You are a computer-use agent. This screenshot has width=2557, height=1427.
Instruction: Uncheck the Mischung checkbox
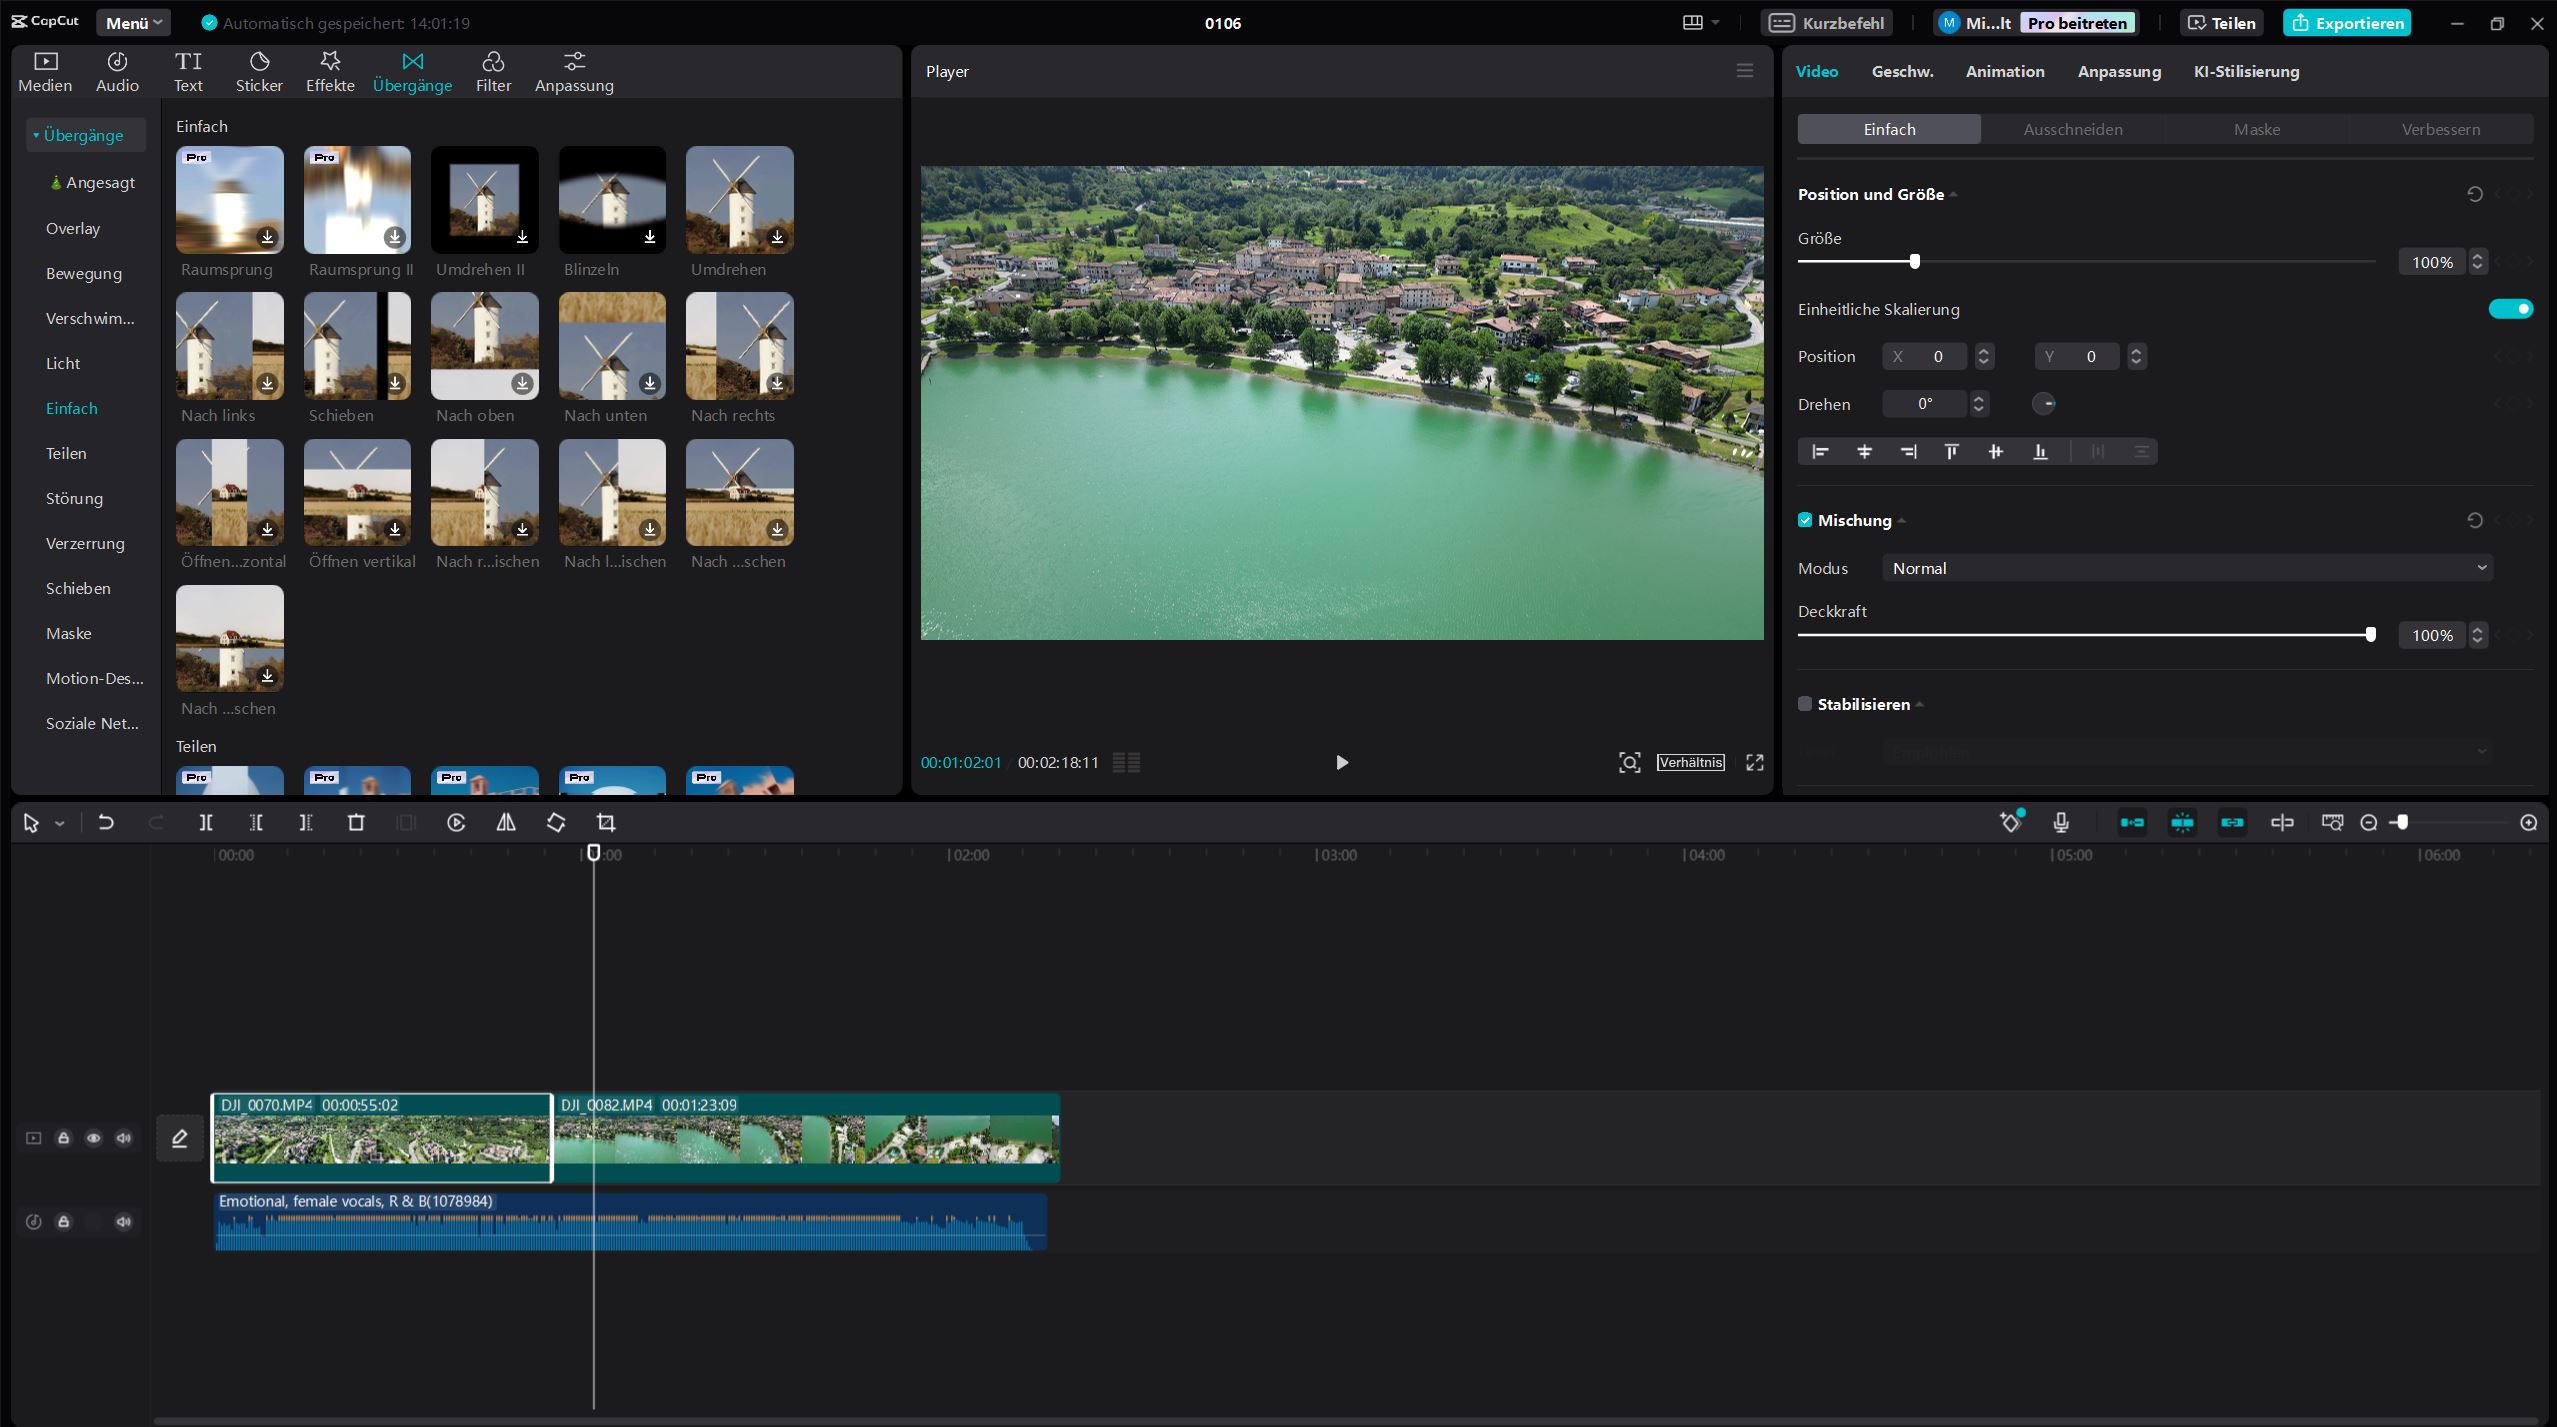pyautogui.click(x=1805, y=520)
